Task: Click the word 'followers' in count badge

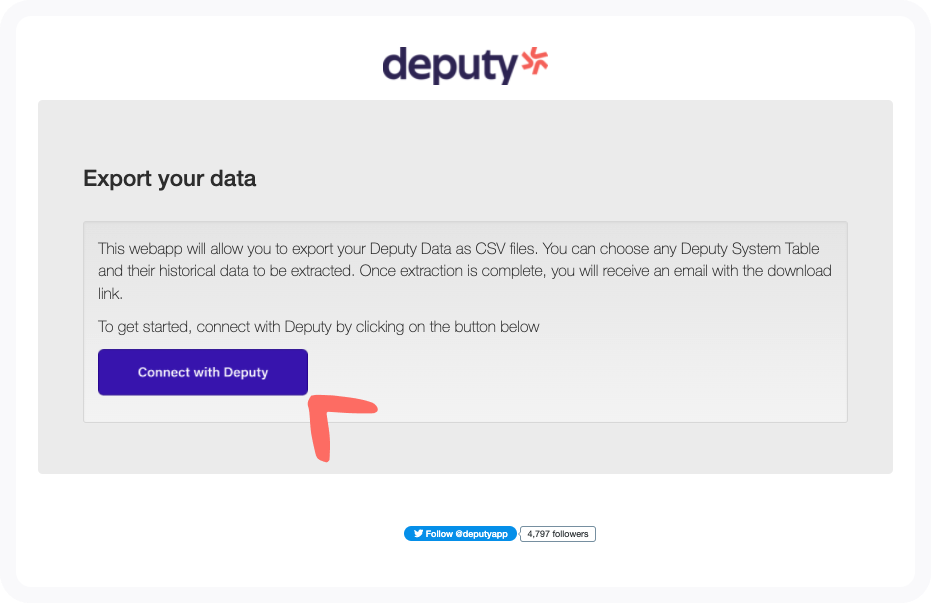Action: pyautogui.click(x=570, y=534)
